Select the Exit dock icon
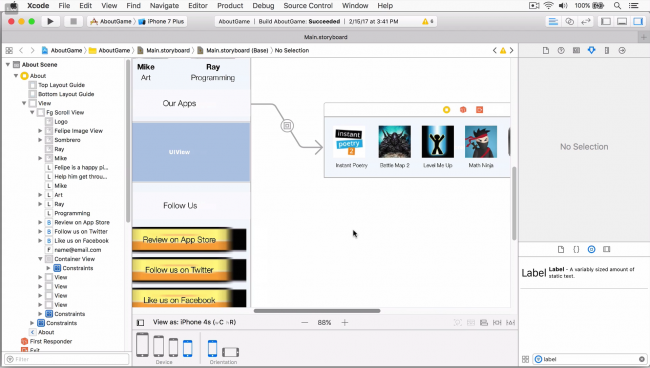The width and height of the screenshot is (650, 368). pos(480,110)
